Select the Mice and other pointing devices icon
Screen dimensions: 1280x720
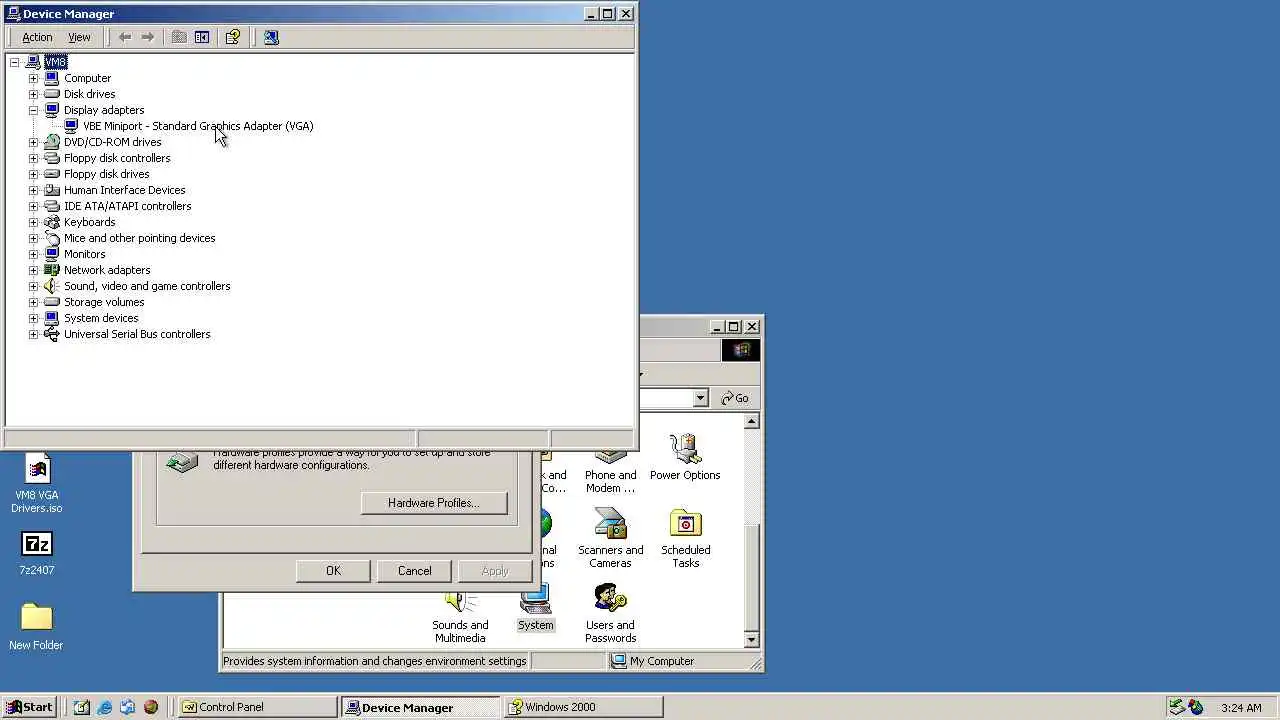[52, 238]
